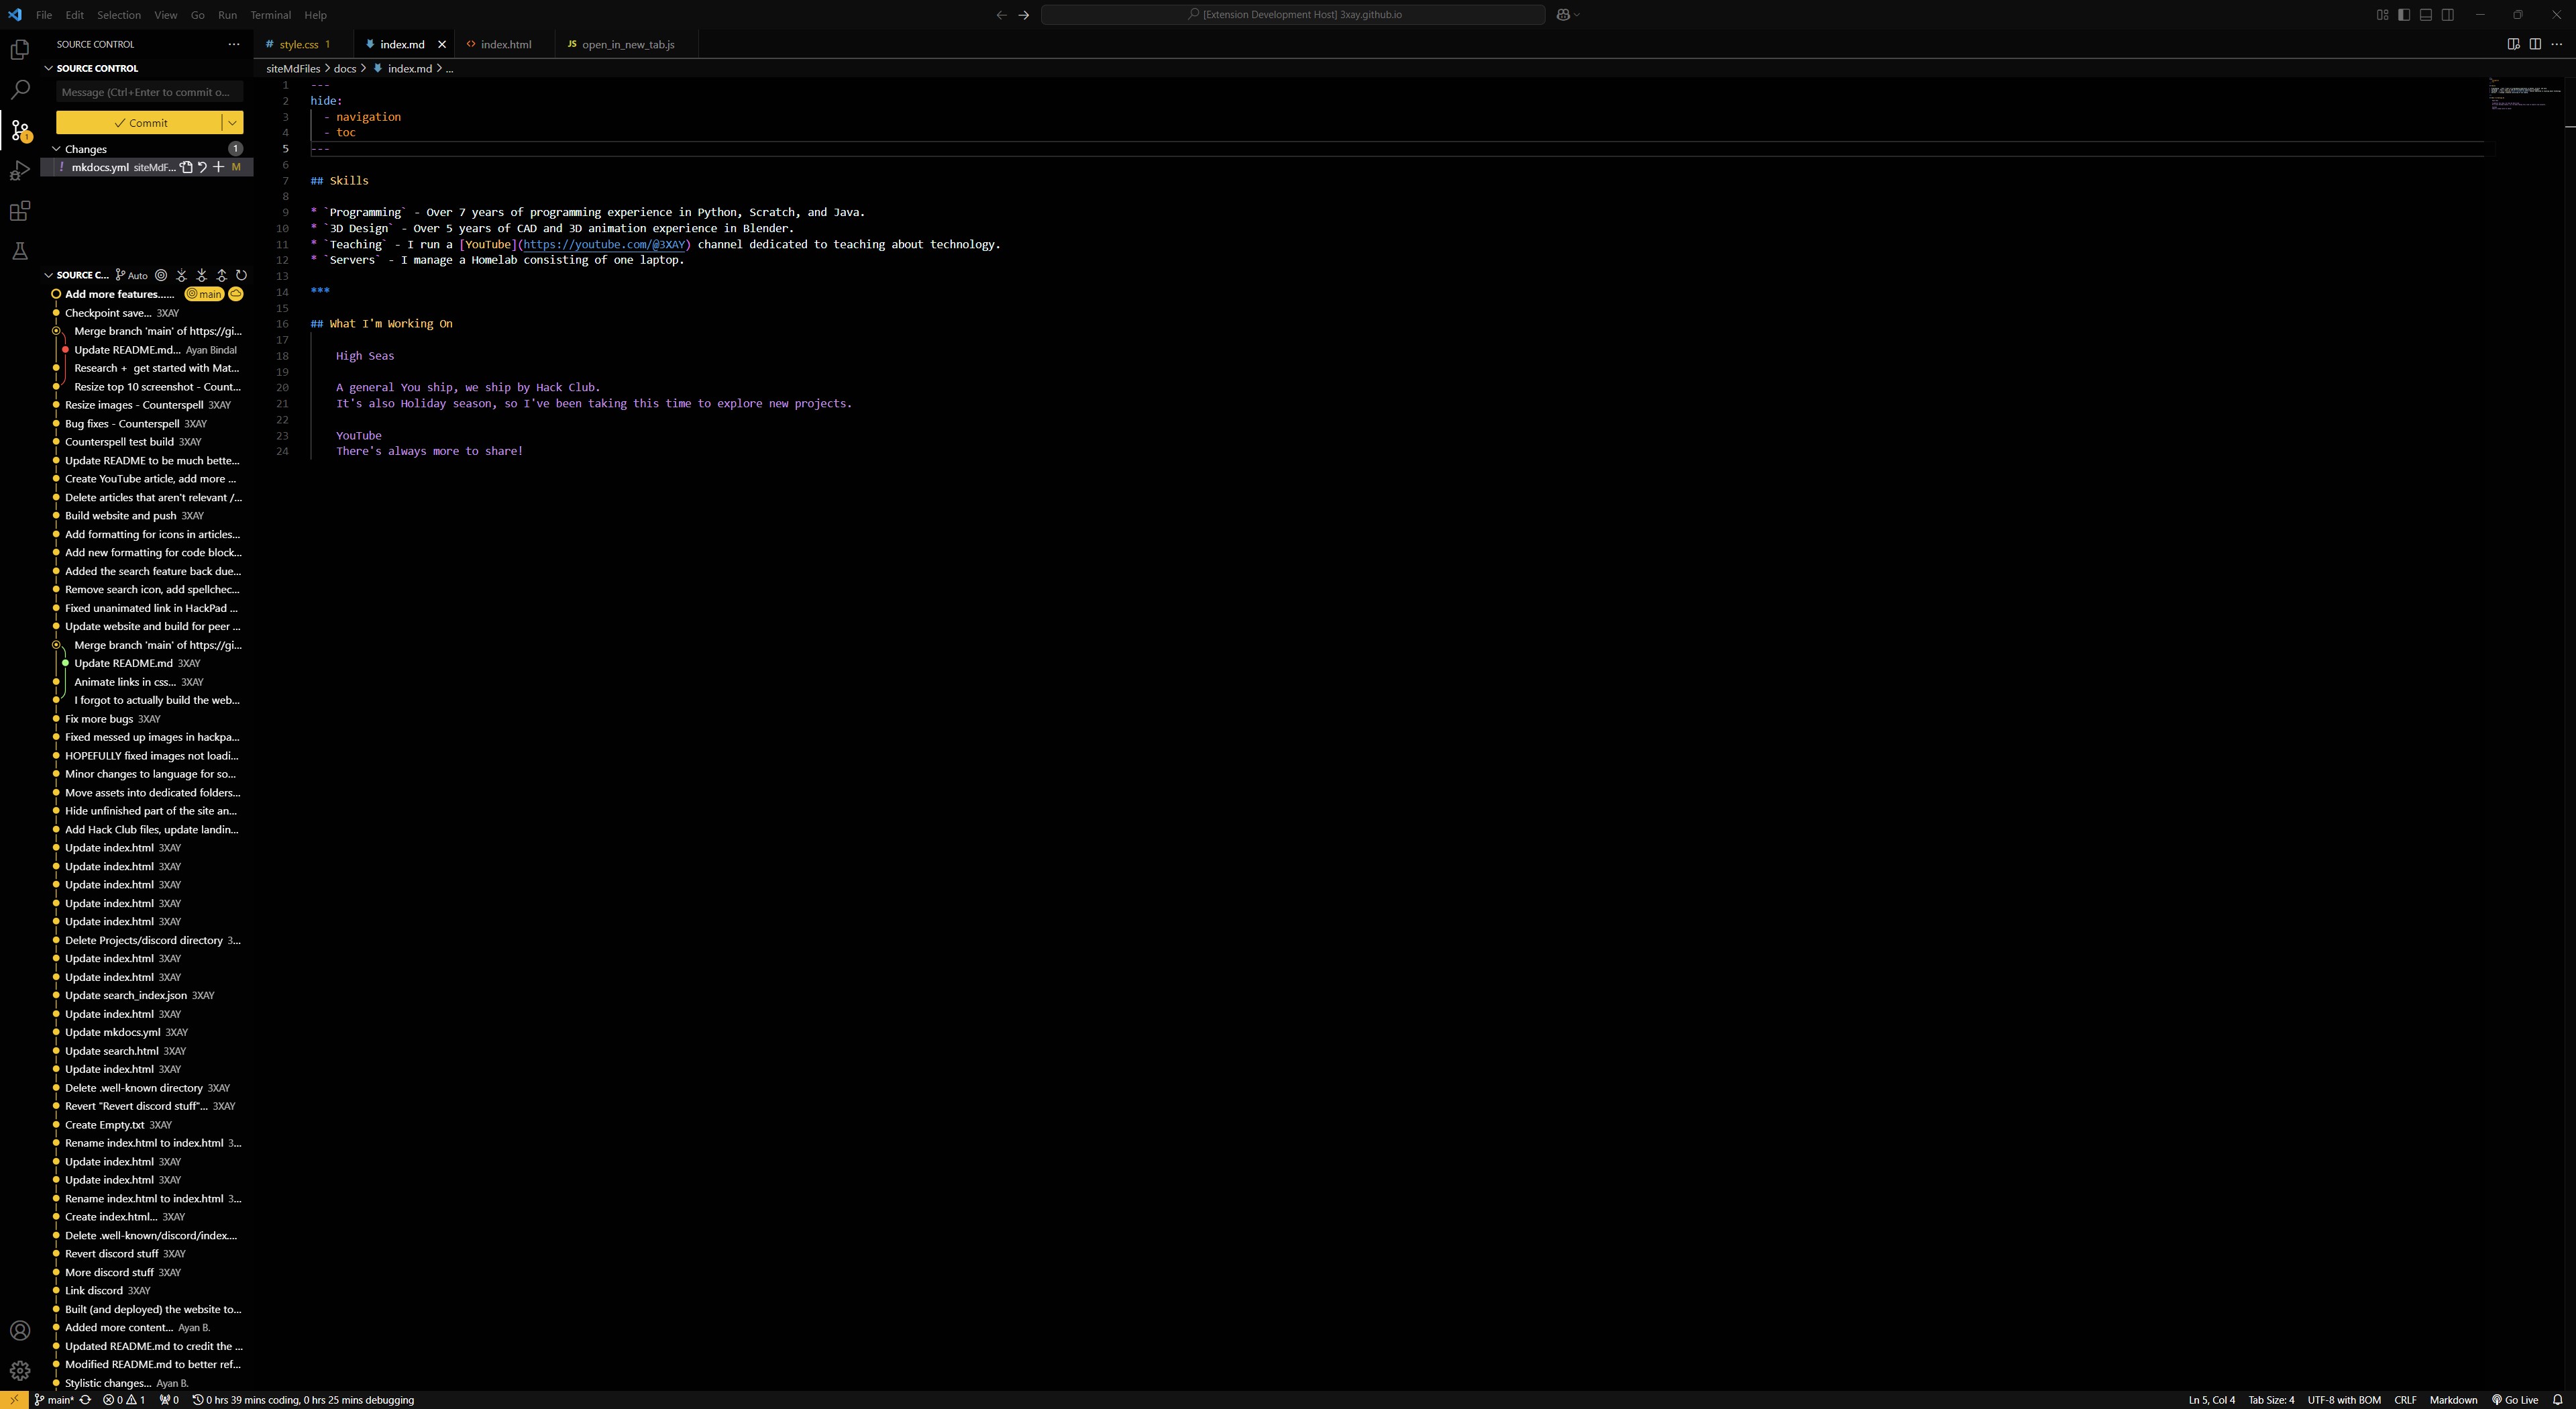Click the commit message input field
Image resolution: width=2576 pixels, height=1409 pixels.
tap(148, 92)
